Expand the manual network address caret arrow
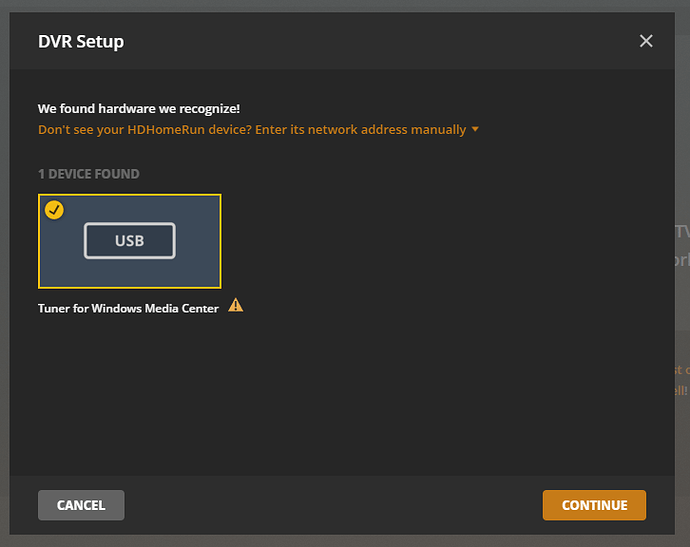 pos(476,129)
